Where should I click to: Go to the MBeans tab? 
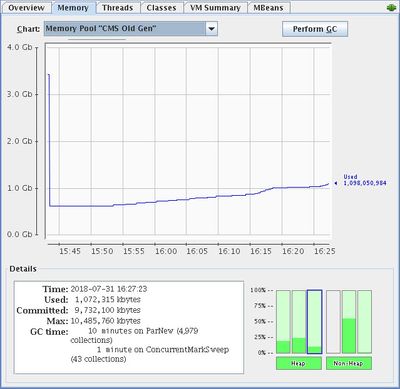click(269, 8)
